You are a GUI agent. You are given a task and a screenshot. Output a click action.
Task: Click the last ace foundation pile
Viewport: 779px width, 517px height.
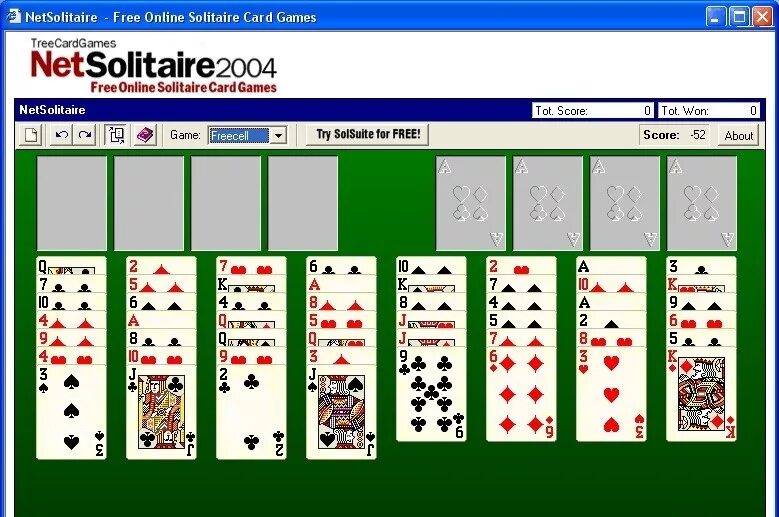(x=701, y=203)
